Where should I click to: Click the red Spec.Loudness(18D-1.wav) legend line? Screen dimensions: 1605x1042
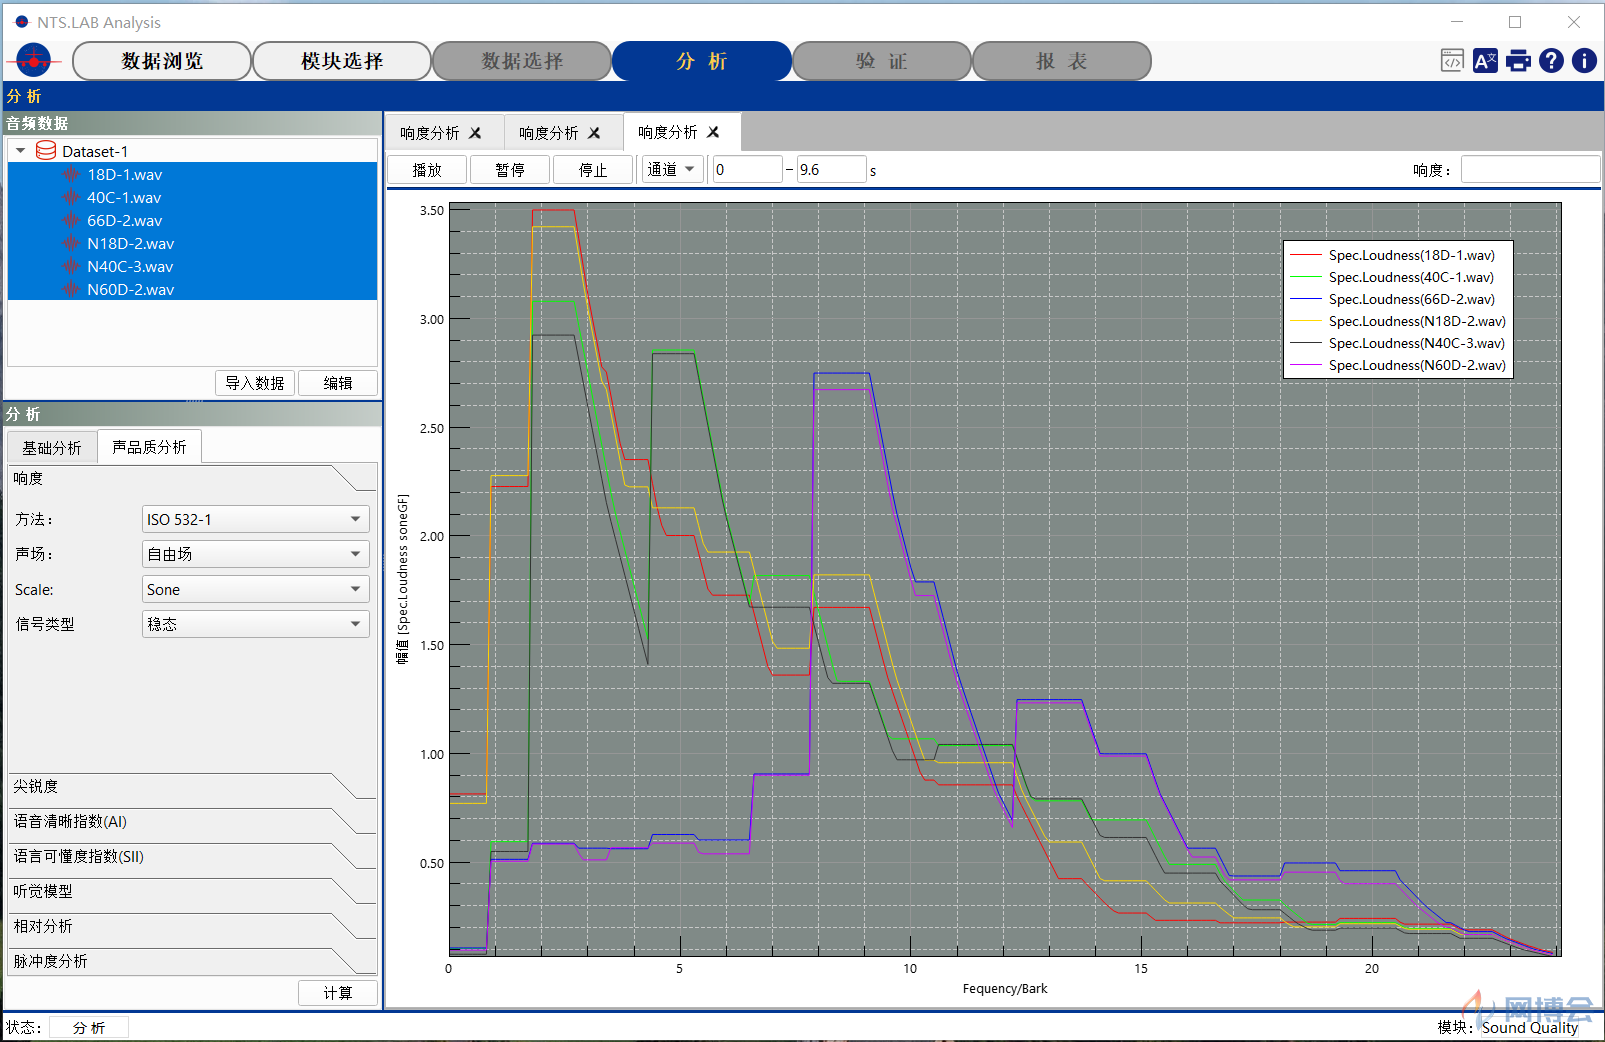(x=1306, y=255)
